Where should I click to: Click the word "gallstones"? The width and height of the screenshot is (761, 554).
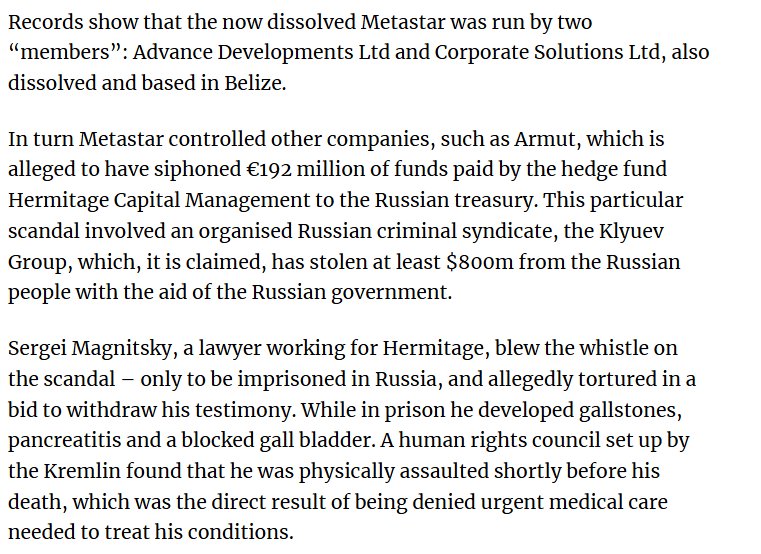628,410
